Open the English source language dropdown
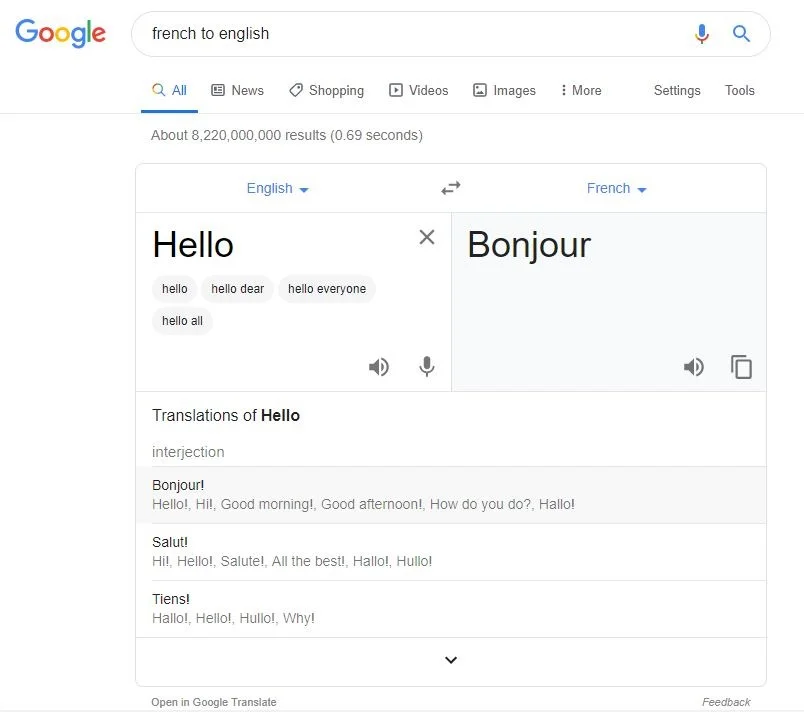The image size is (804, 712). pos(276,188)
